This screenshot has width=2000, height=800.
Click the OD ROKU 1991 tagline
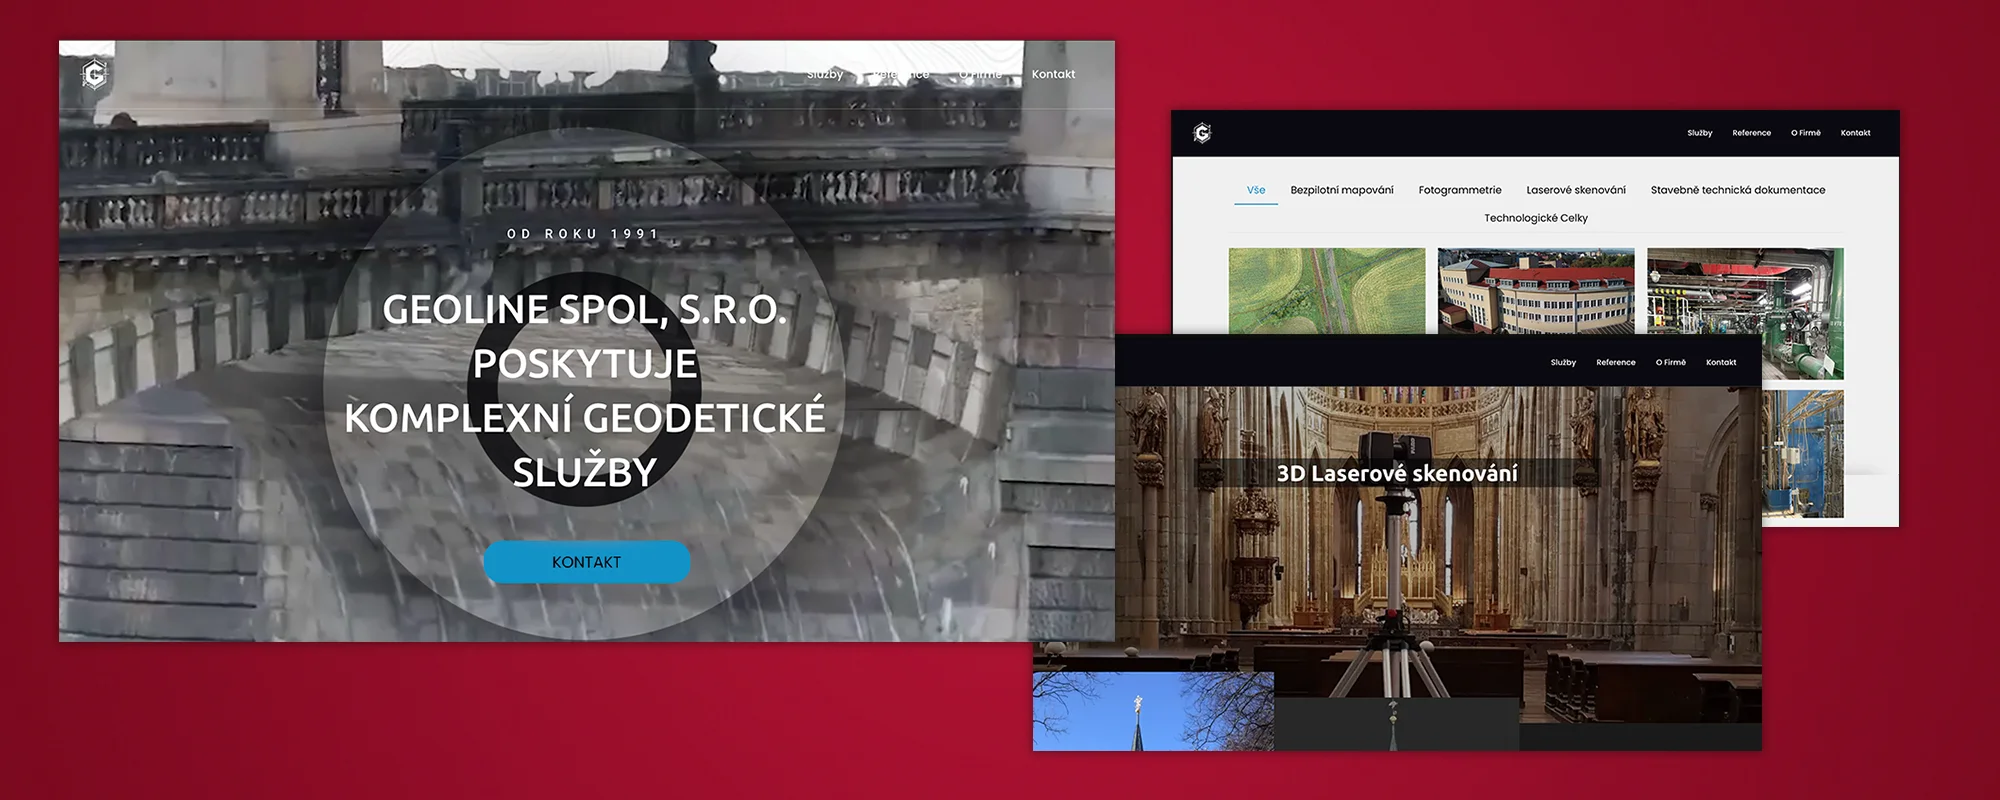(584, 234)
